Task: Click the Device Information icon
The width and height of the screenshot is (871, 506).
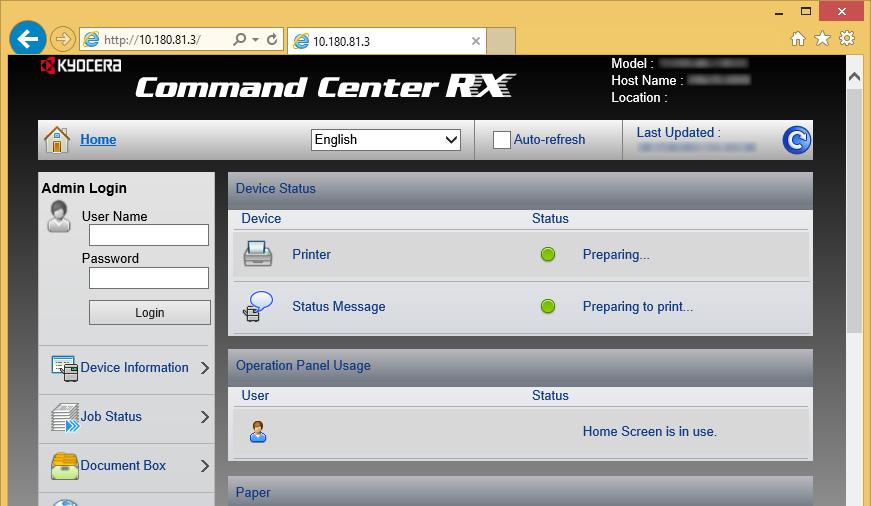Action: click(64, 368)
